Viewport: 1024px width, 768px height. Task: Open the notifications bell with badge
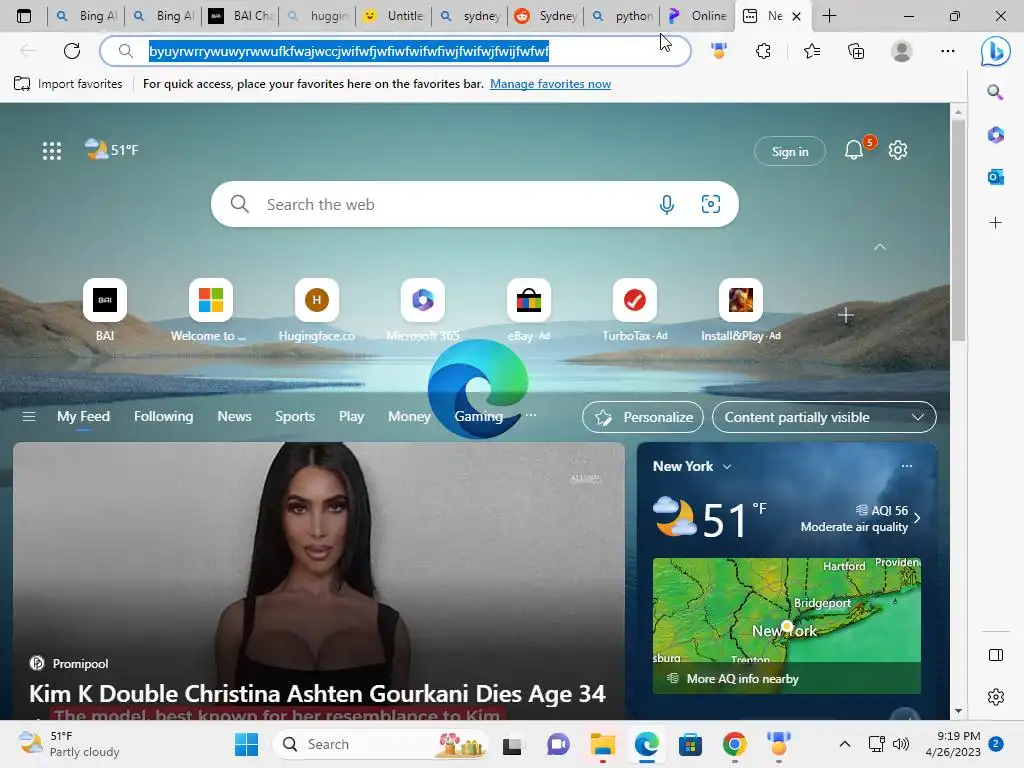point(854,150)
